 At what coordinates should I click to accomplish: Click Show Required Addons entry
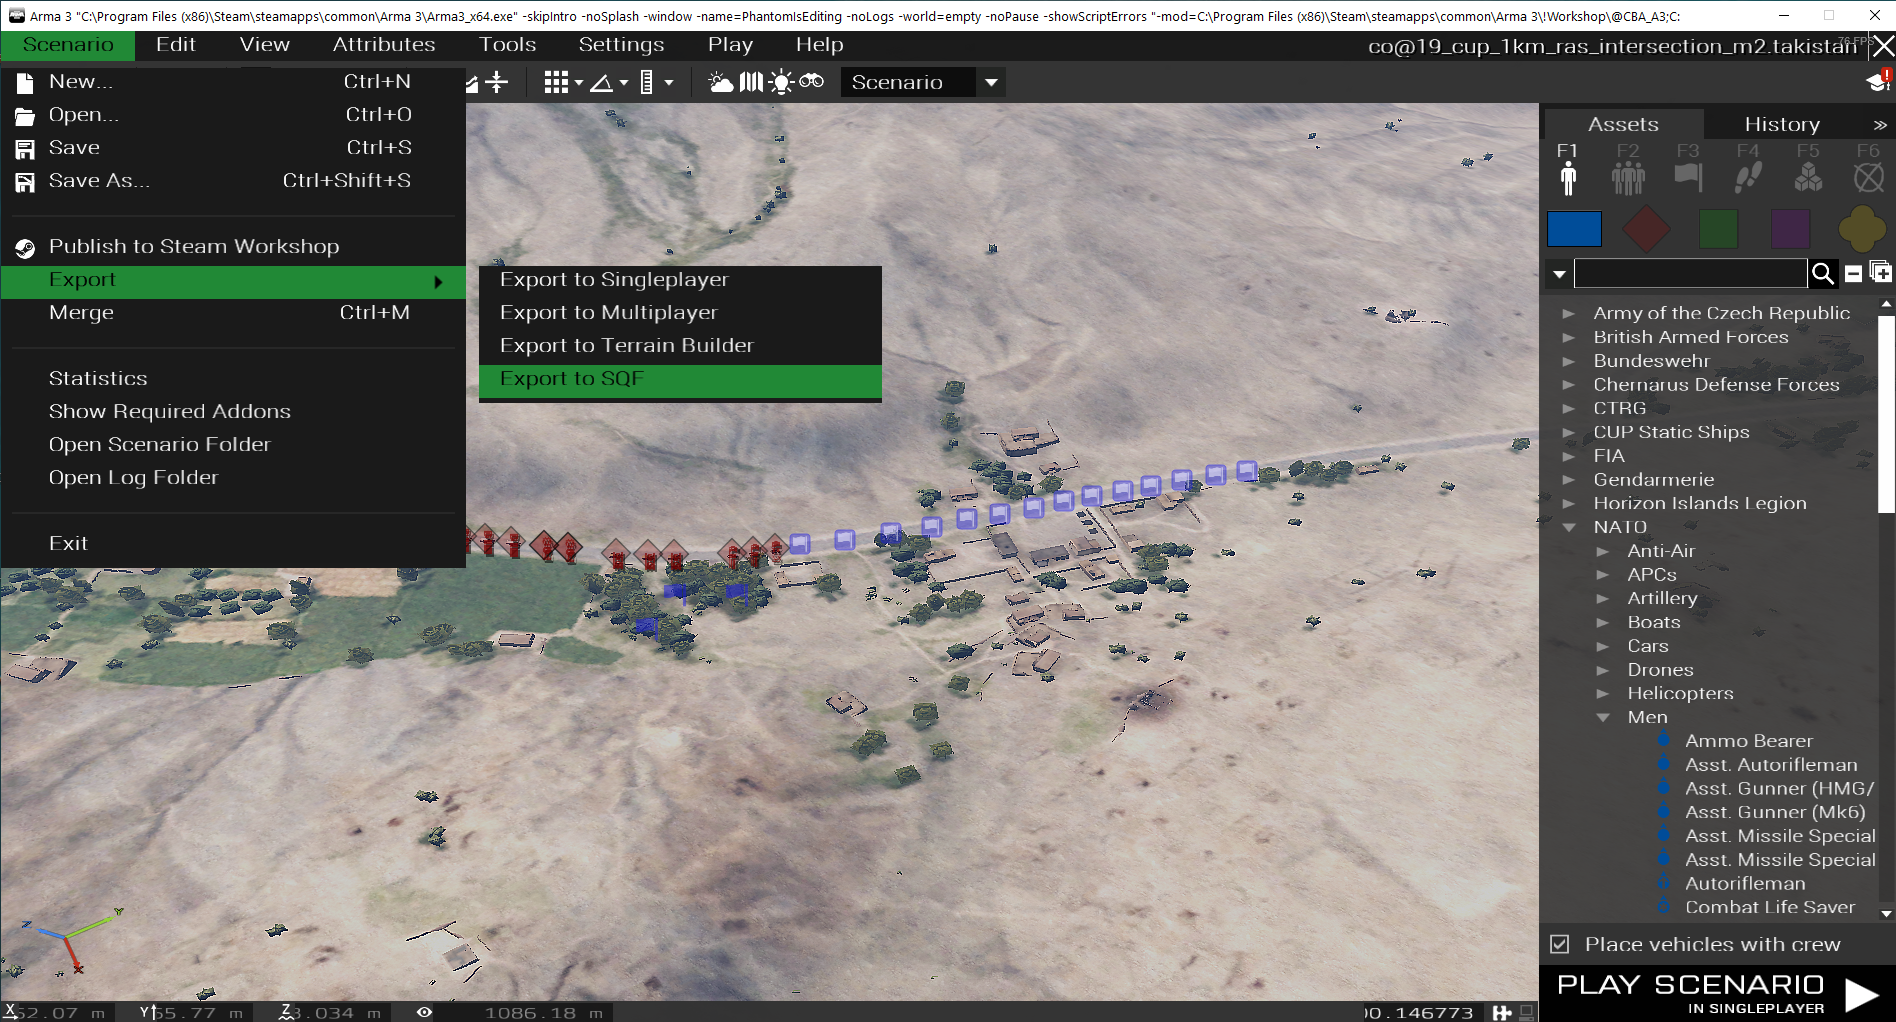tap(233, 412)
